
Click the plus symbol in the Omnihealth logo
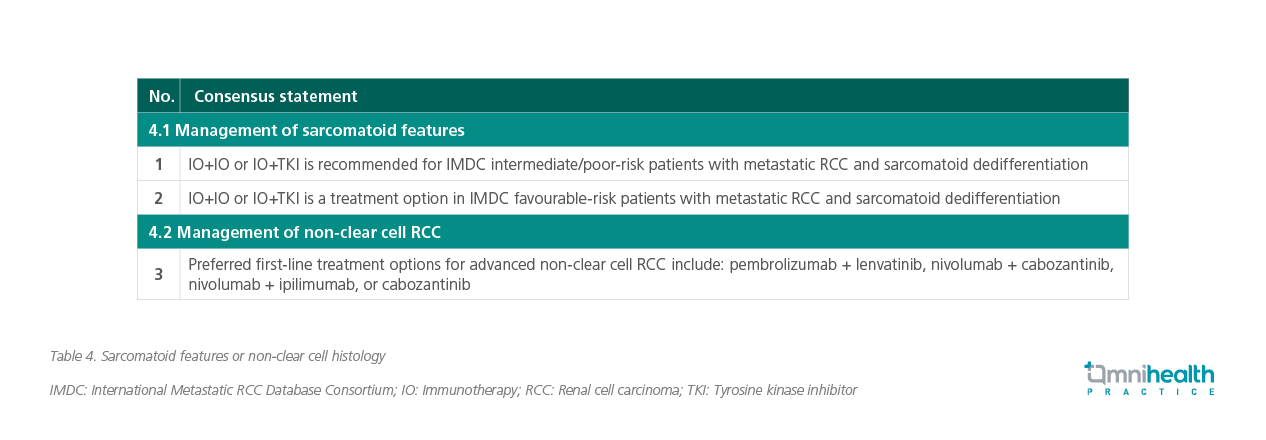click(1090, 367)
